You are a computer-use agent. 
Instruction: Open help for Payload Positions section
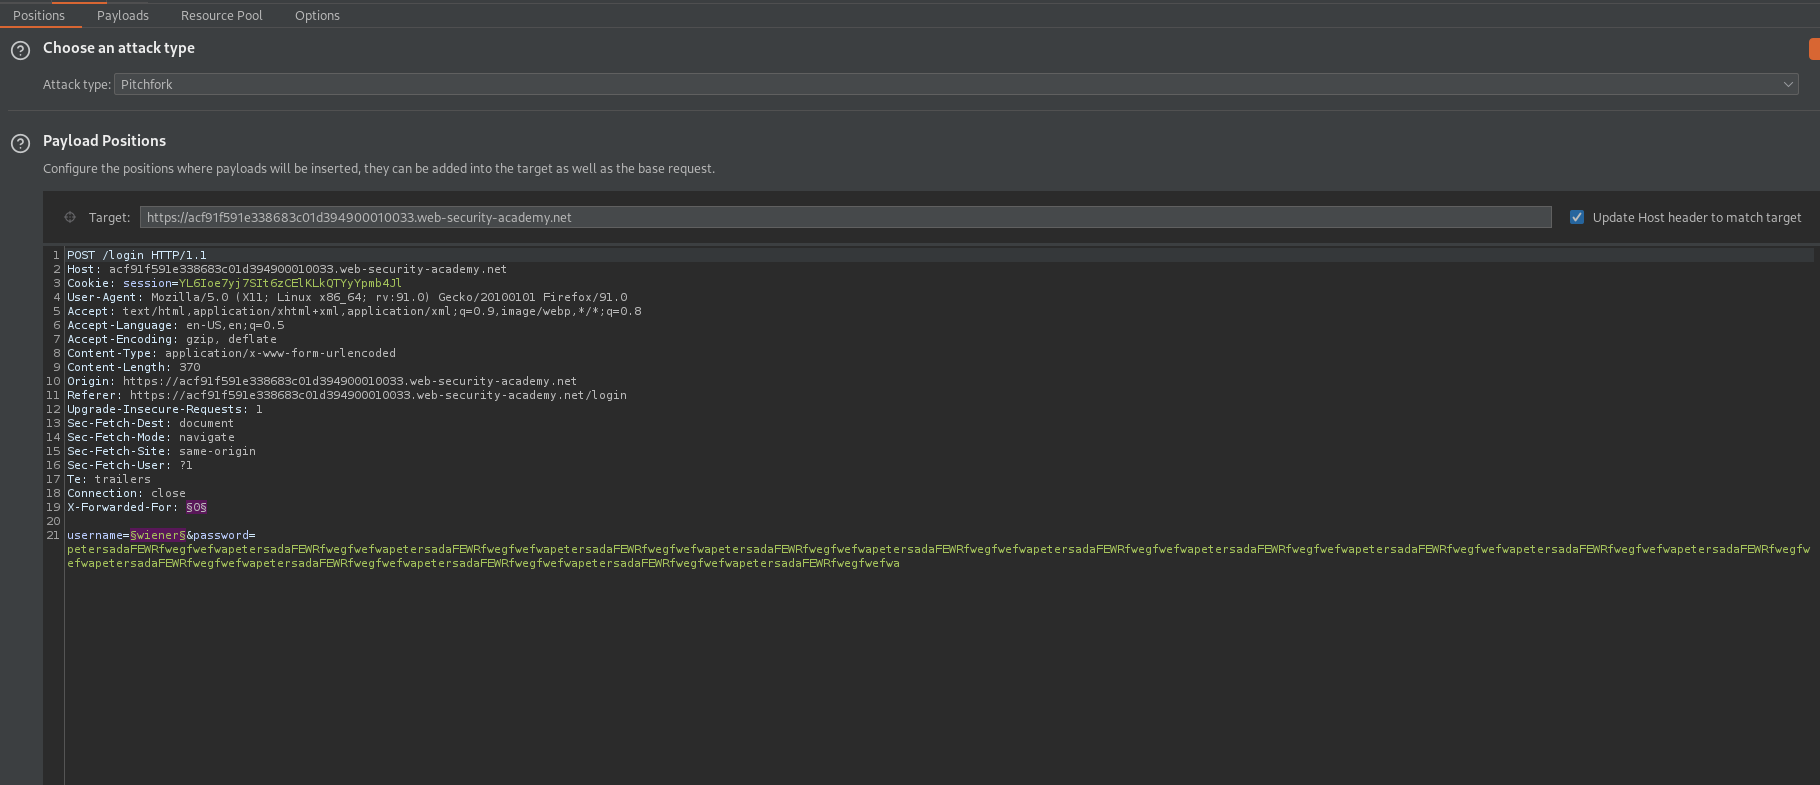(20, 143)
